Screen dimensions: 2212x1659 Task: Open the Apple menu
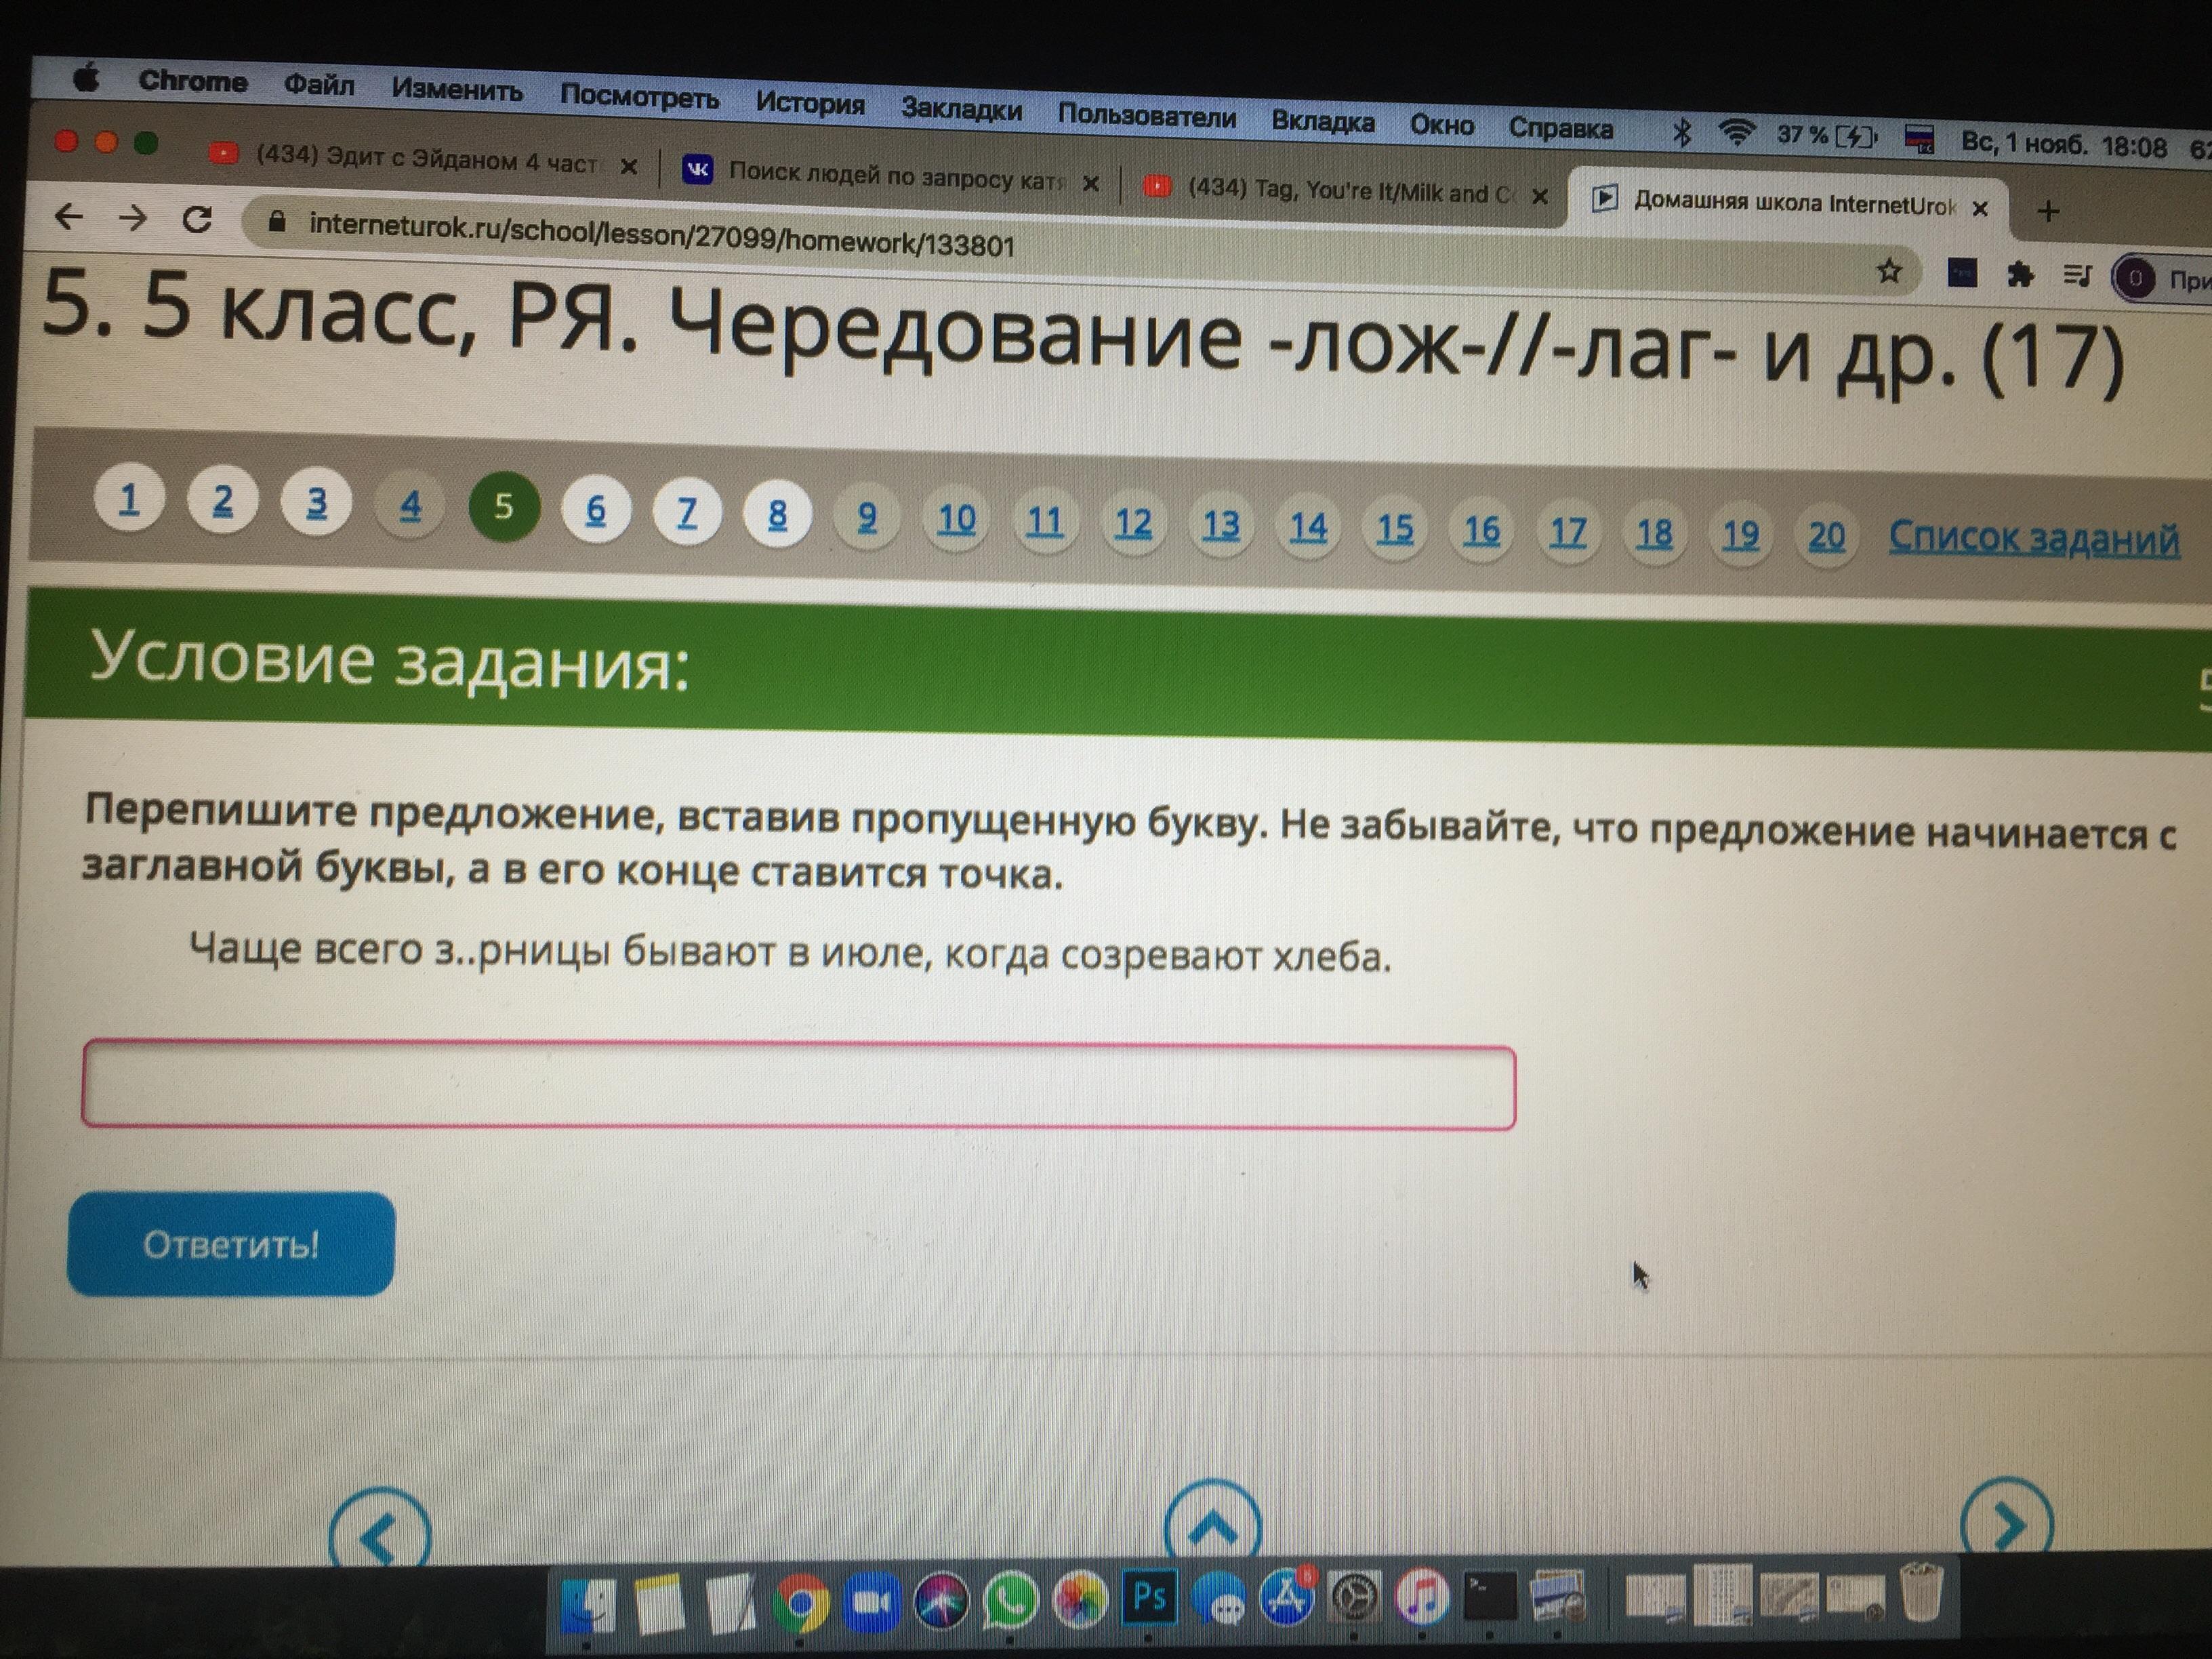coord(87,77)
